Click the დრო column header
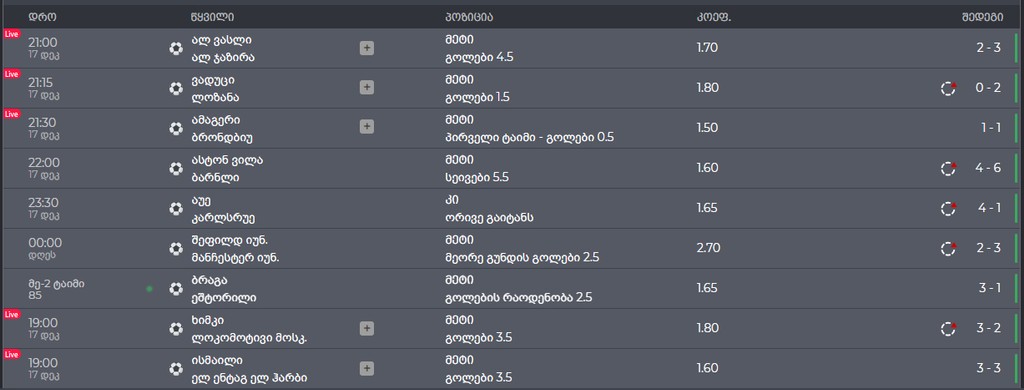The height and width of the screenshot is (390, 1024). point(42,17)
